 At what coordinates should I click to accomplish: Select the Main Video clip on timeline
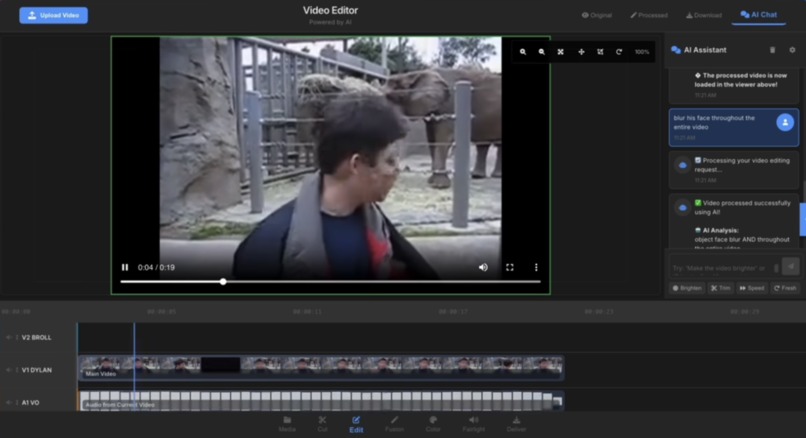click(x=321, y=368)
